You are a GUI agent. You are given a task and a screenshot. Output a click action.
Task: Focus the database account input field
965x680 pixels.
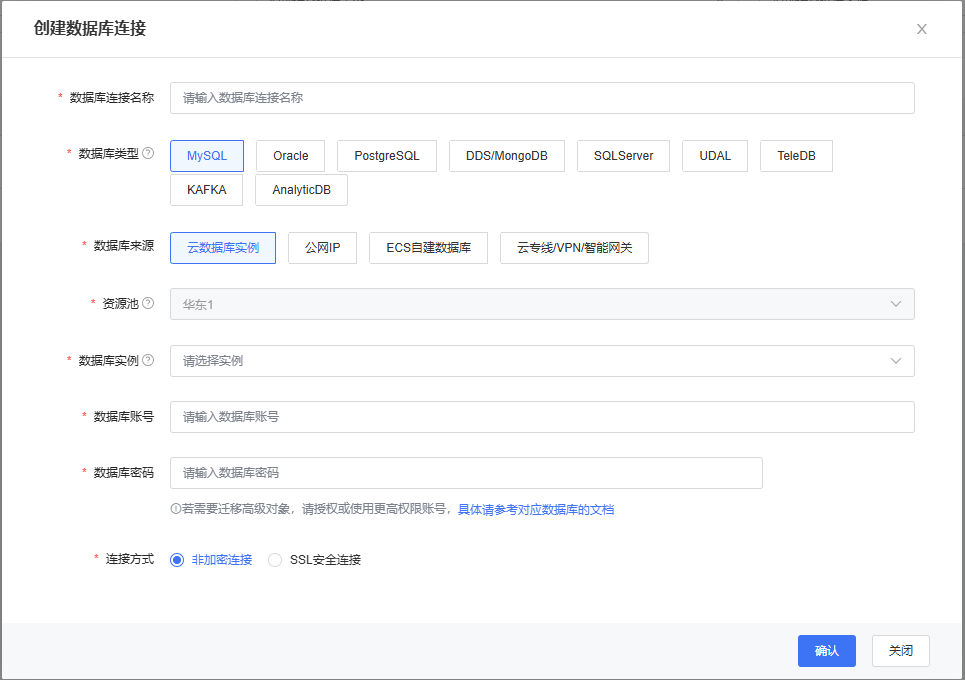tap(542, 417)
